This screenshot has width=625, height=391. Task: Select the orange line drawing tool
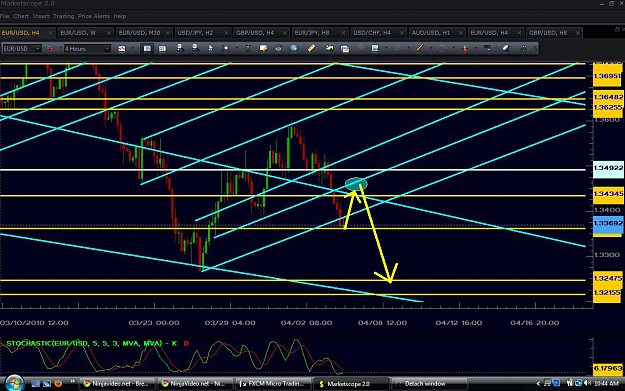pyautogui.click(x=420, y=48)
